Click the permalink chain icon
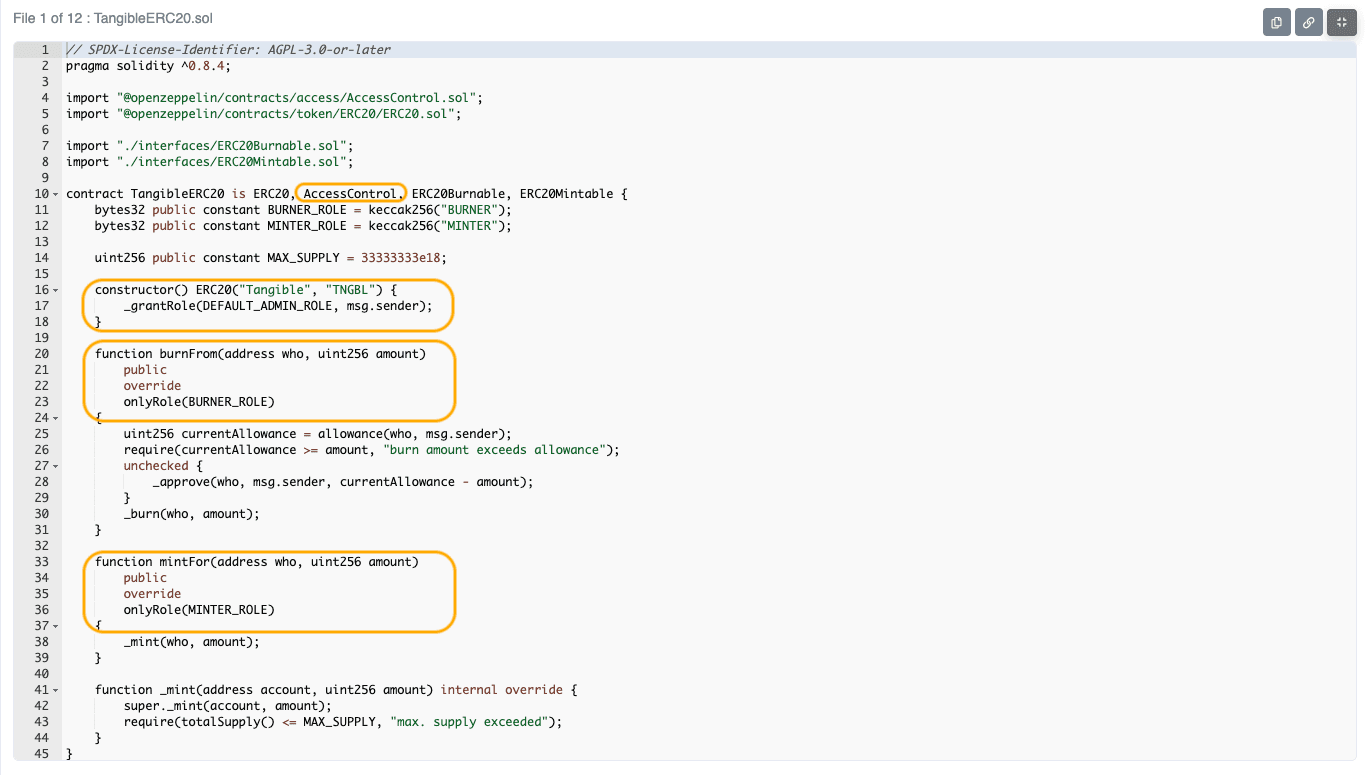This screenshot has height=775, width=1365. pyautogui.click(x=1308, y=22)
